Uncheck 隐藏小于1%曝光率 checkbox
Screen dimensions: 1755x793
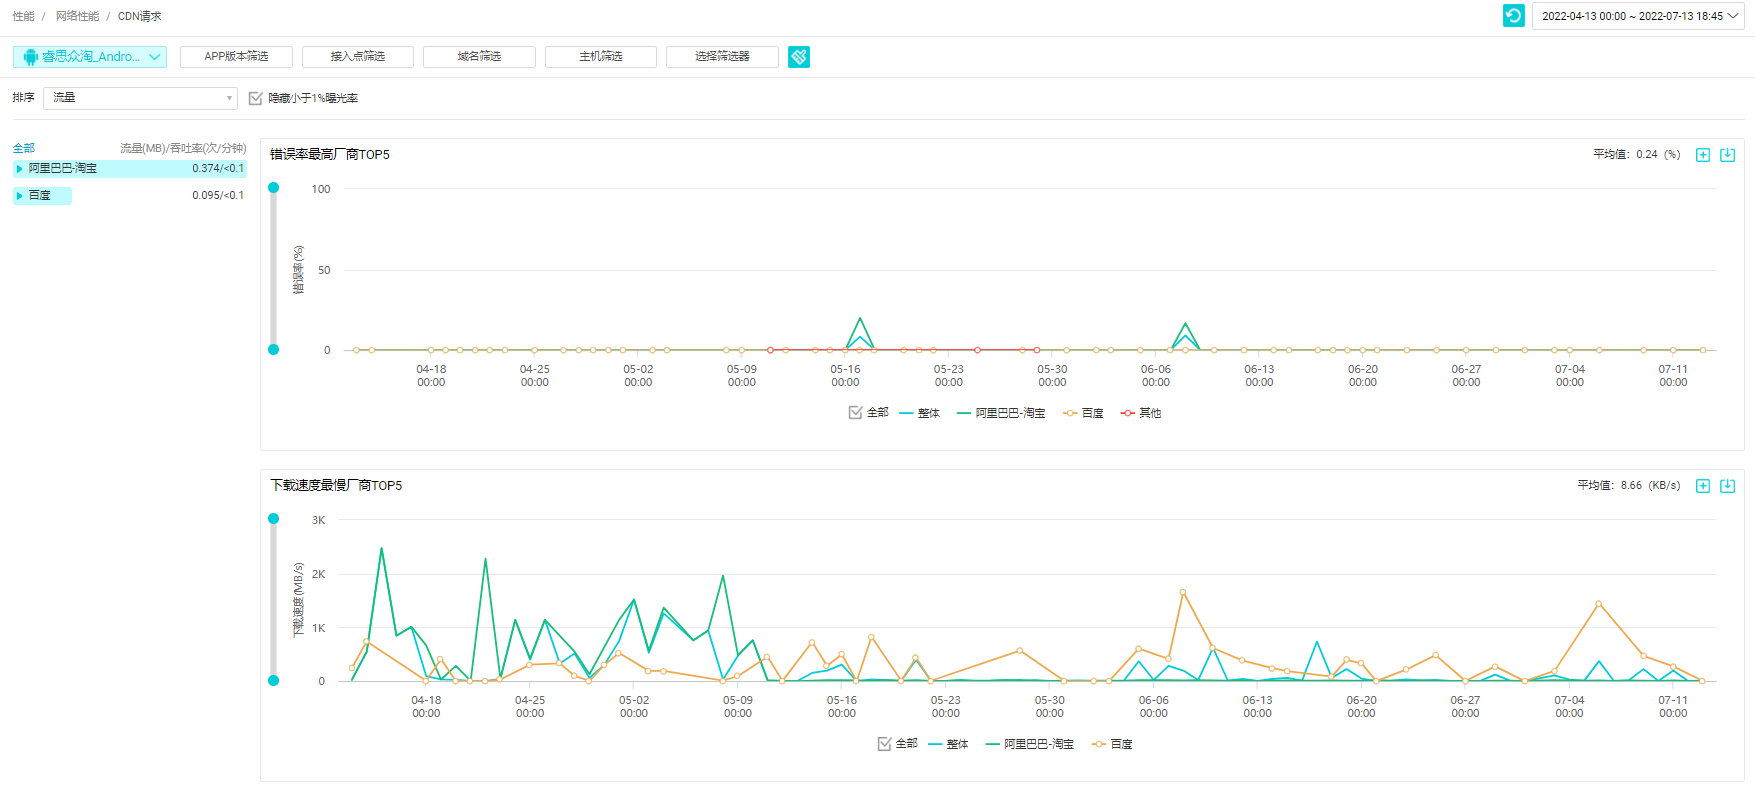coord(256,98)
